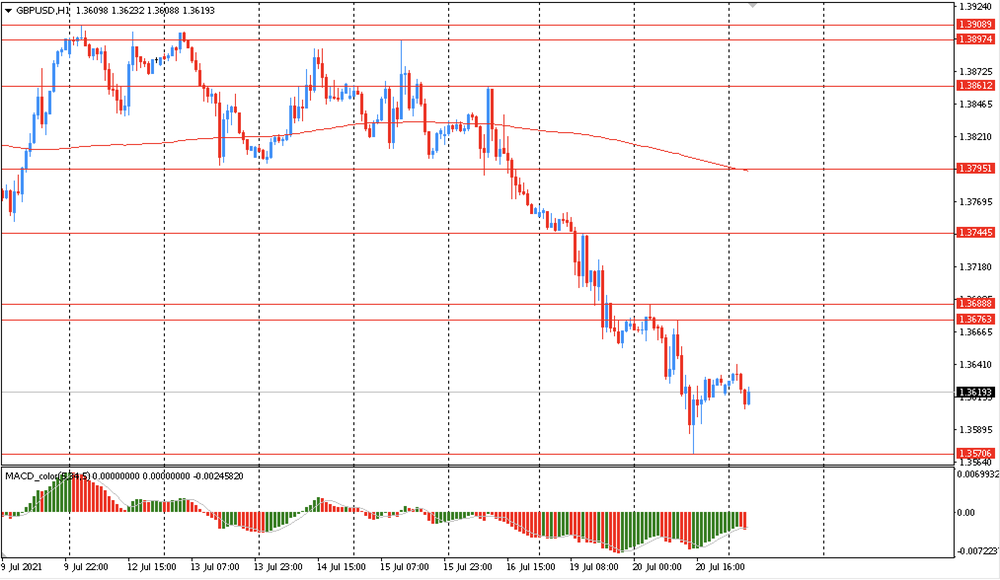Select the 1.36763 red price level label
Screen dimensions: 1000x580
tap(976, 319)
